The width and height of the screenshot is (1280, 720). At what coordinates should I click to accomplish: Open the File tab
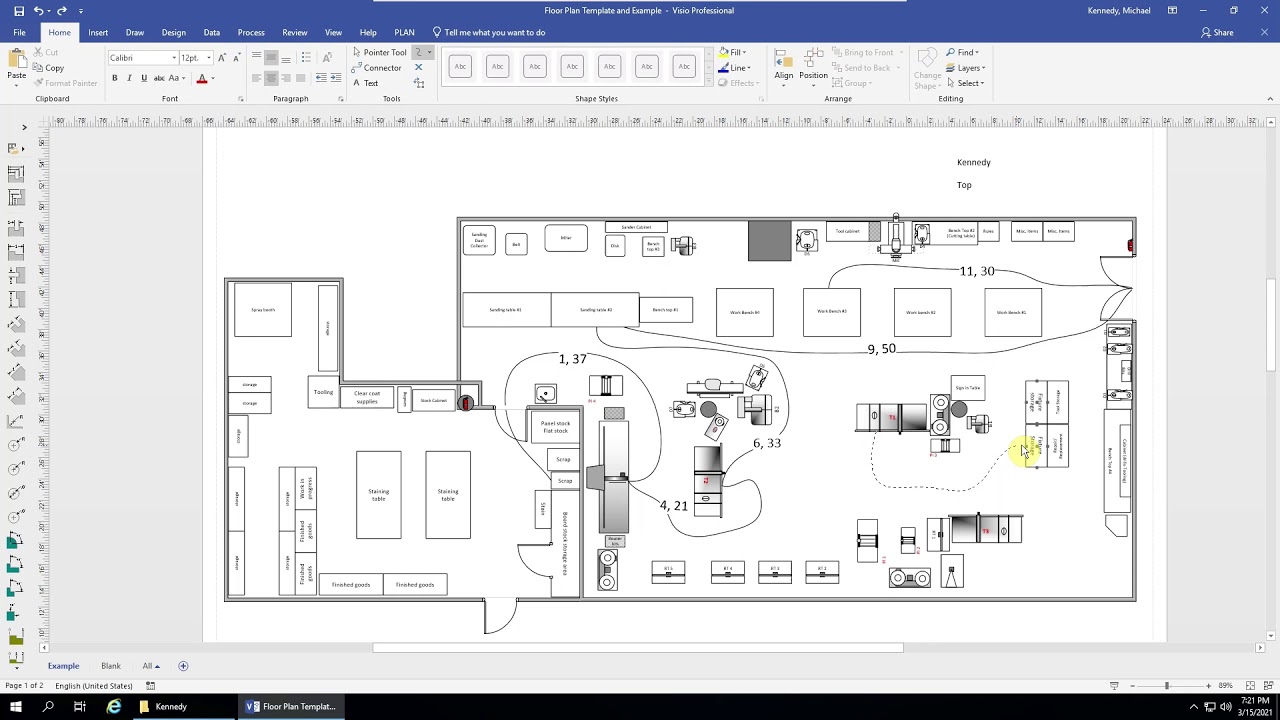[19, 32]
